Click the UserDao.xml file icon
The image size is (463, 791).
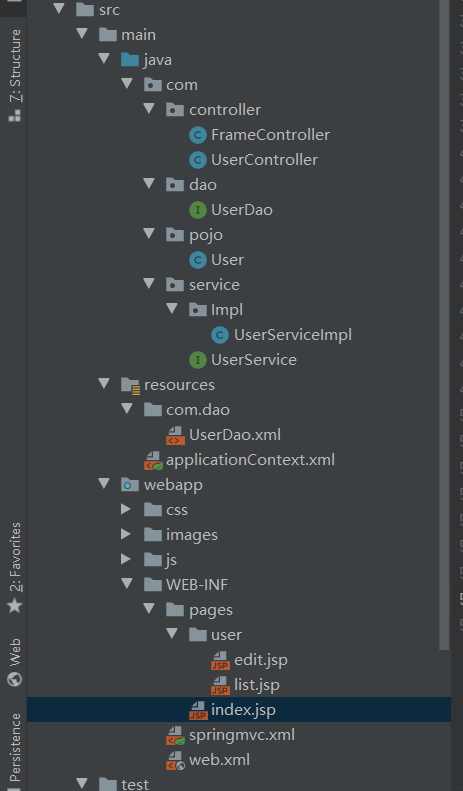click(x=175, y=435)
